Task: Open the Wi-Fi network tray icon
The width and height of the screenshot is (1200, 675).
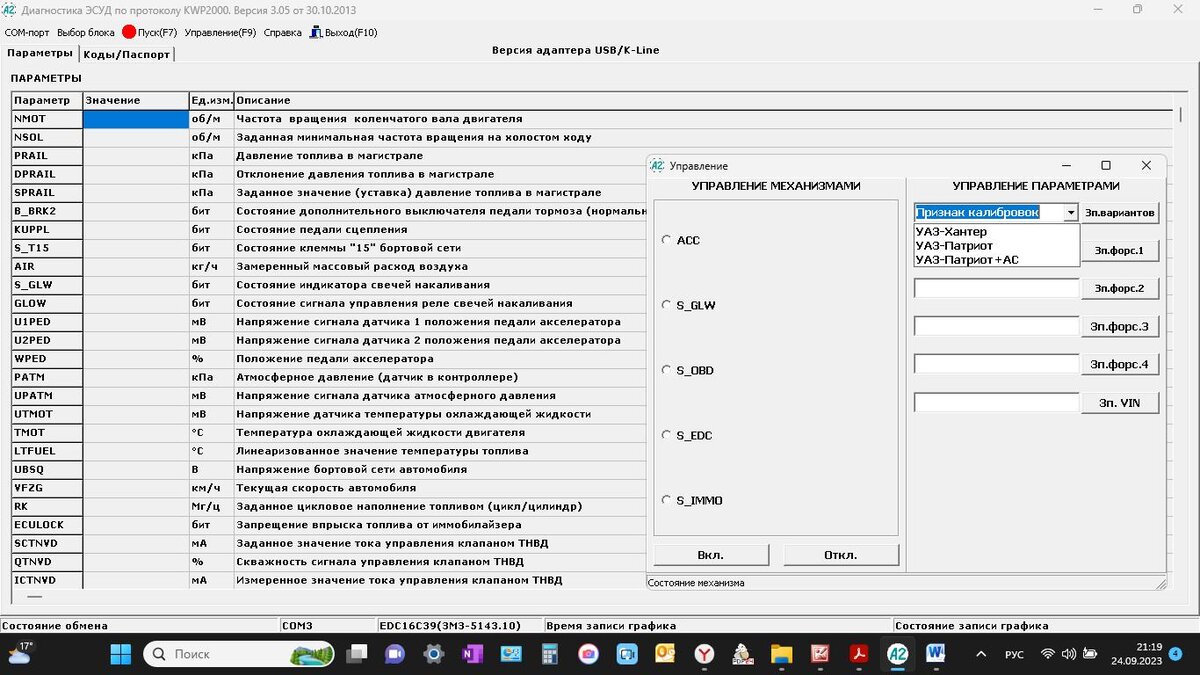Action: tap(1047, 654)
